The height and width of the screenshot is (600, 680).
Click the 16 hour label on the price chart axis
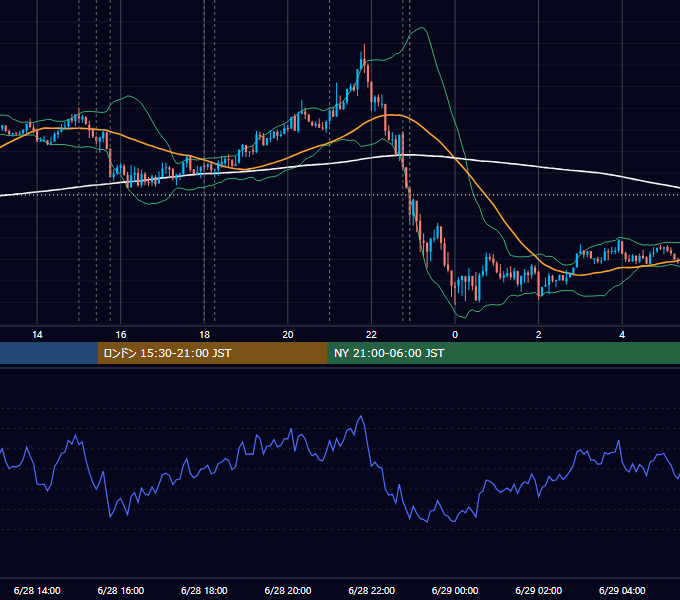point(121,335)
